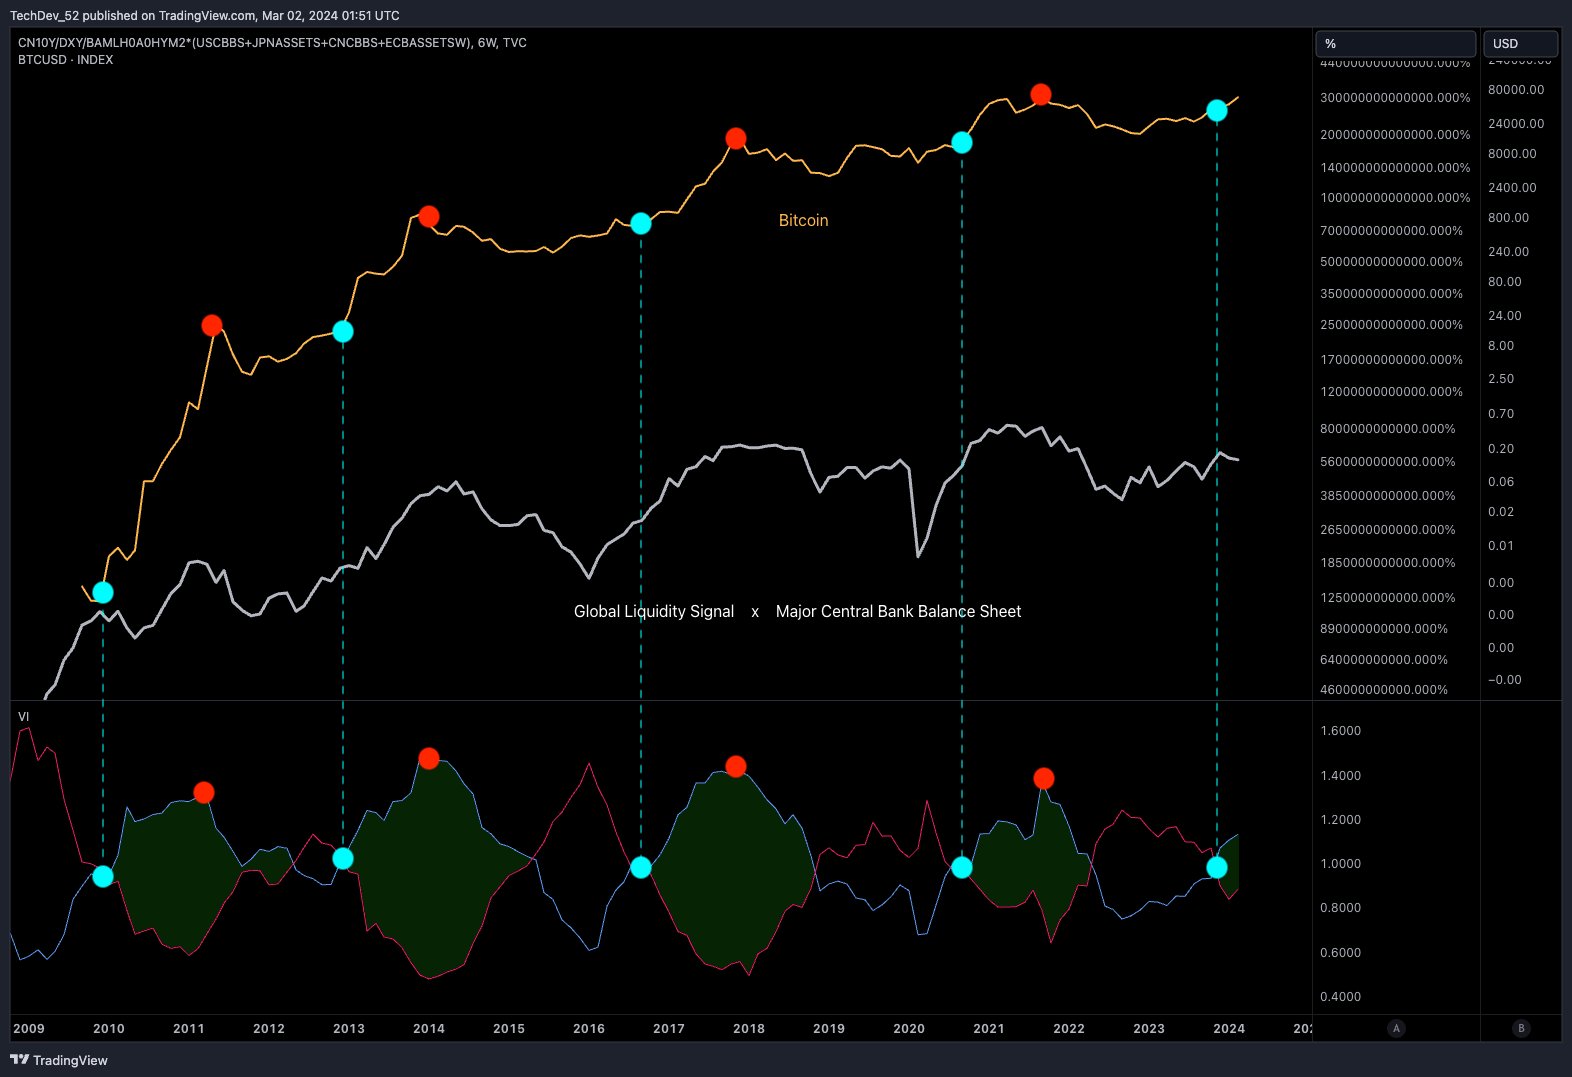1572x1077 pixels.
Task: Click the cyan dot on Bitcoin line near 2013
Action: (342, 331)
